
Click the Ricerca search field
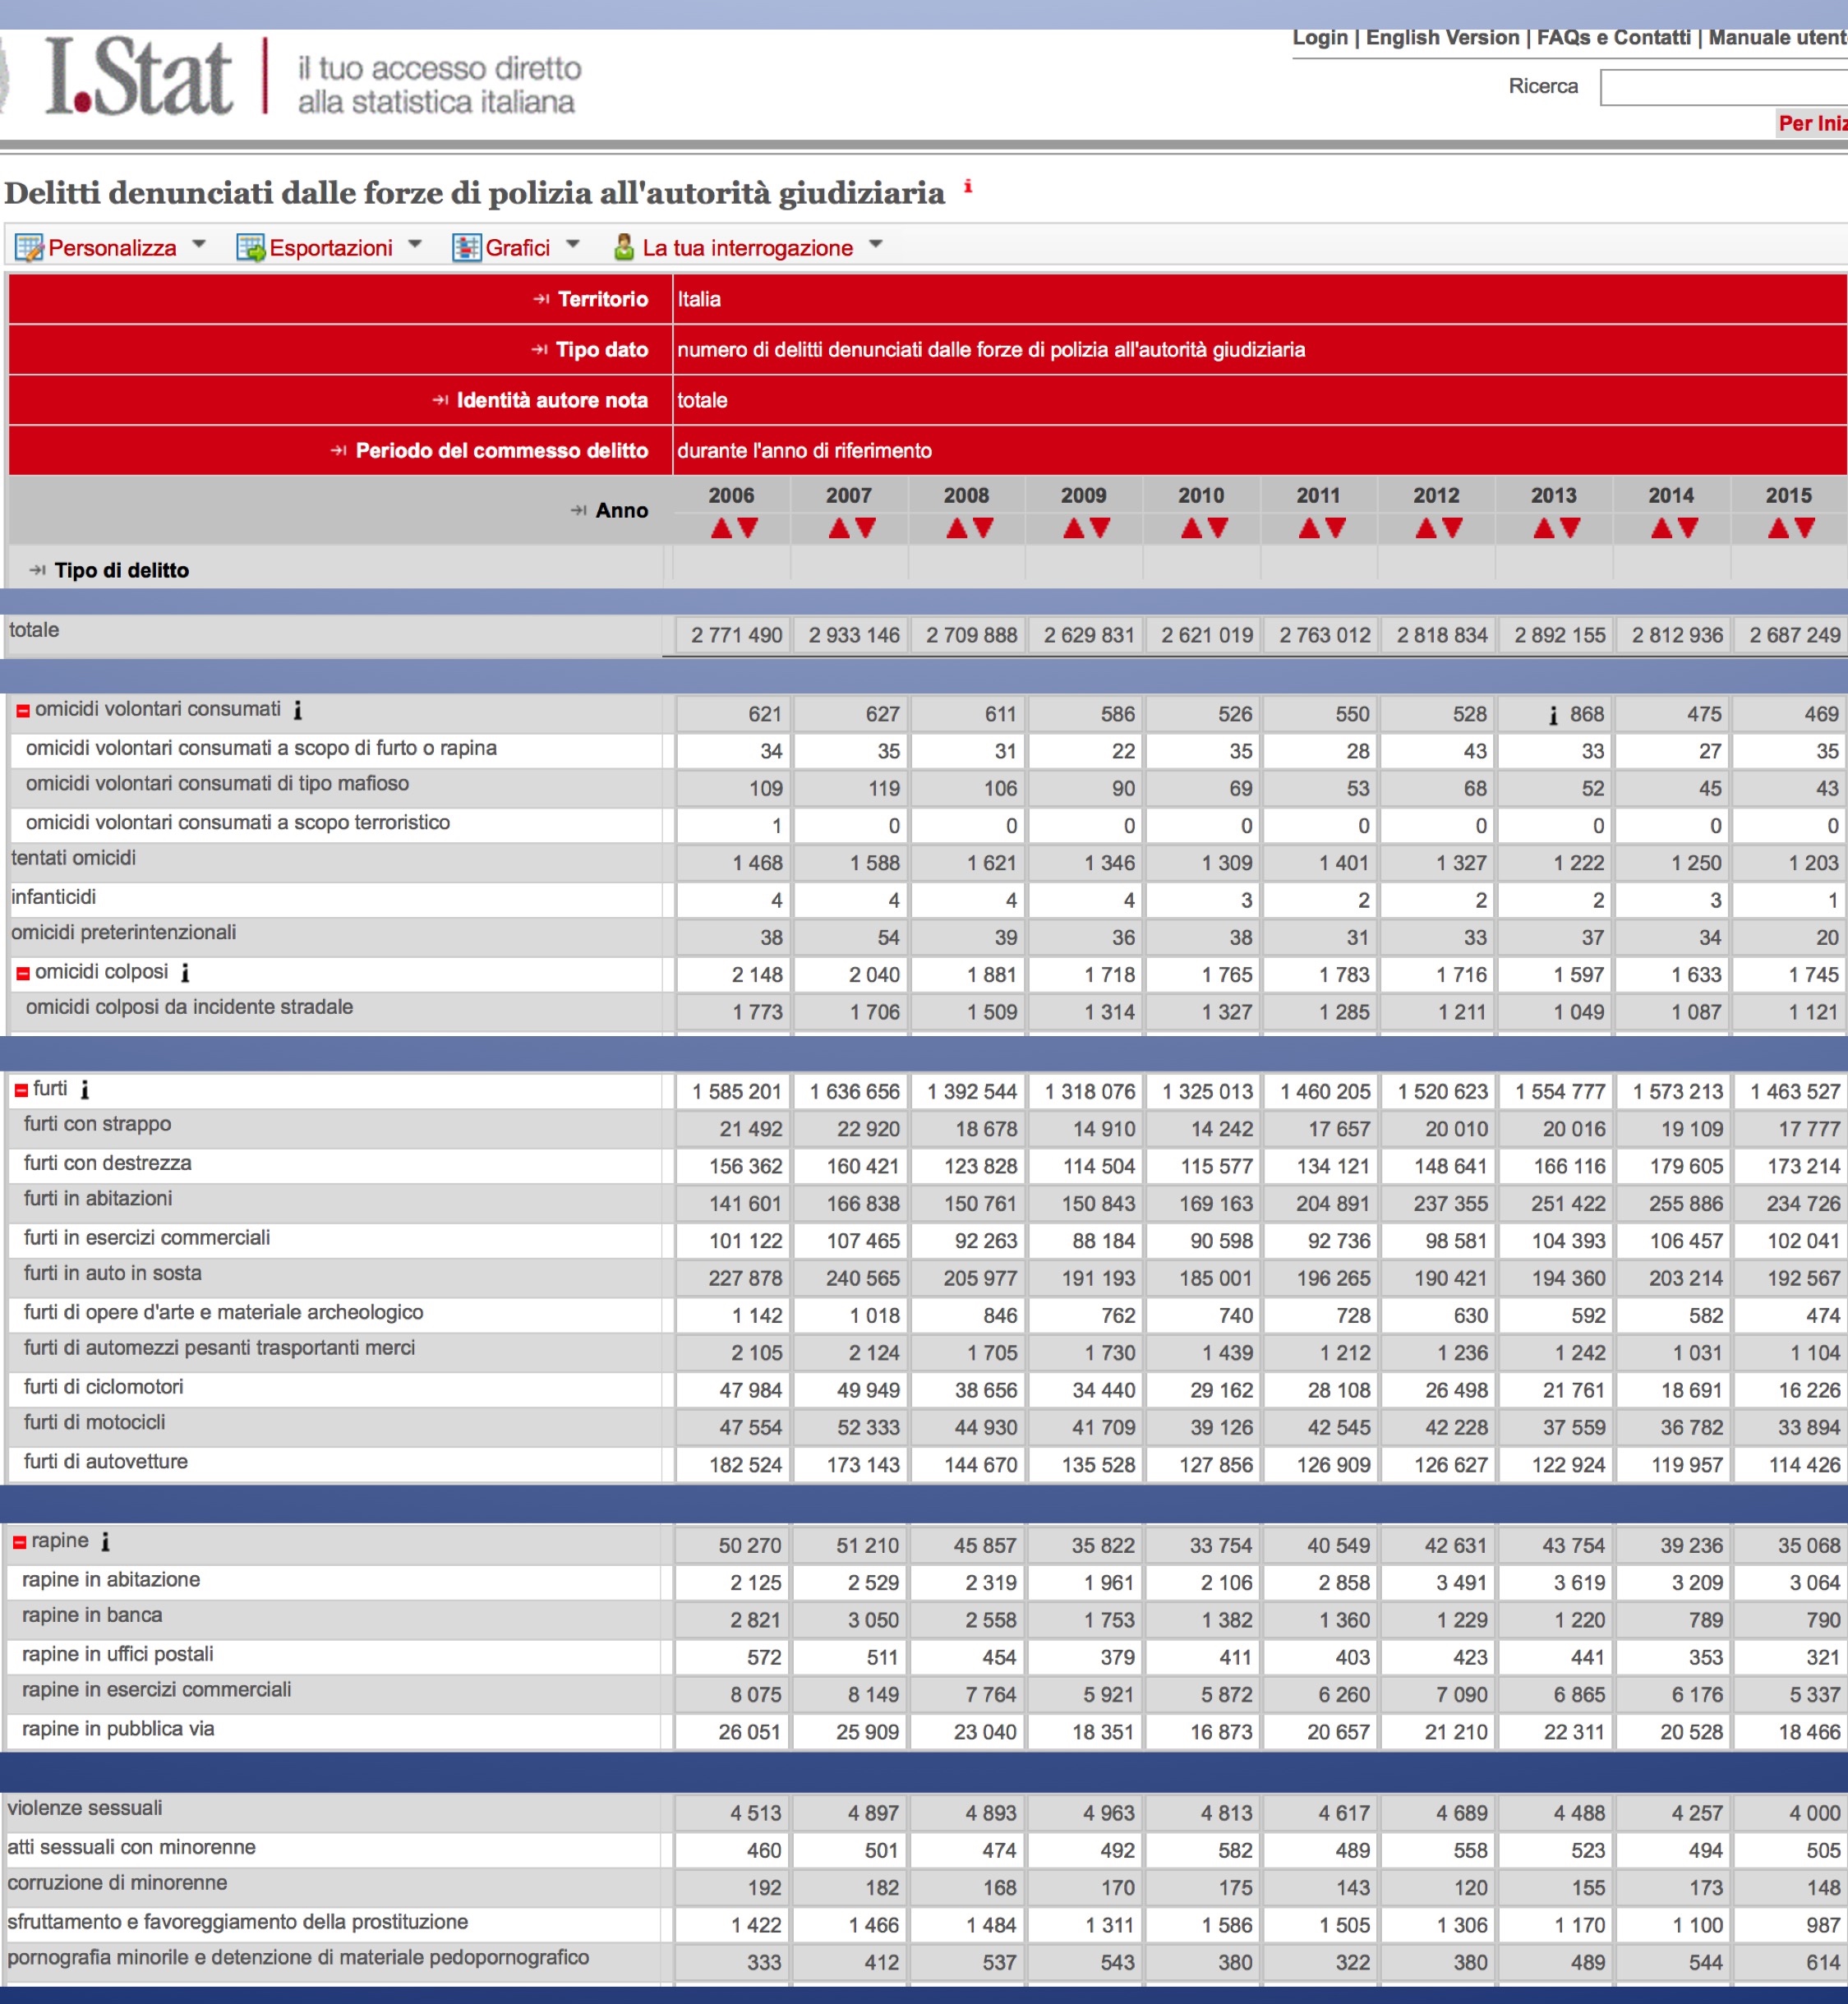[x=1722, y=88]
